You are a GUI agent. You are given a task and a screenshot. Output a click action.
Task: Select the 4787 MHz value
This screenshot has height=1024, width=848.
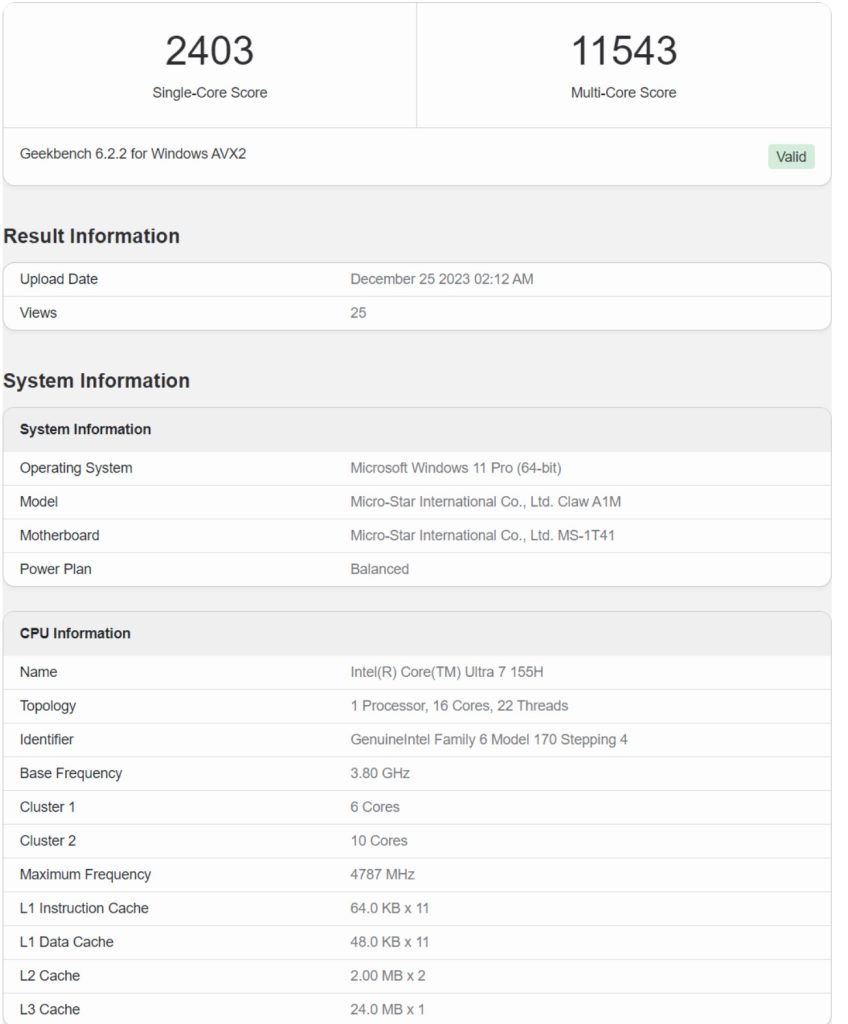point(382,875)
